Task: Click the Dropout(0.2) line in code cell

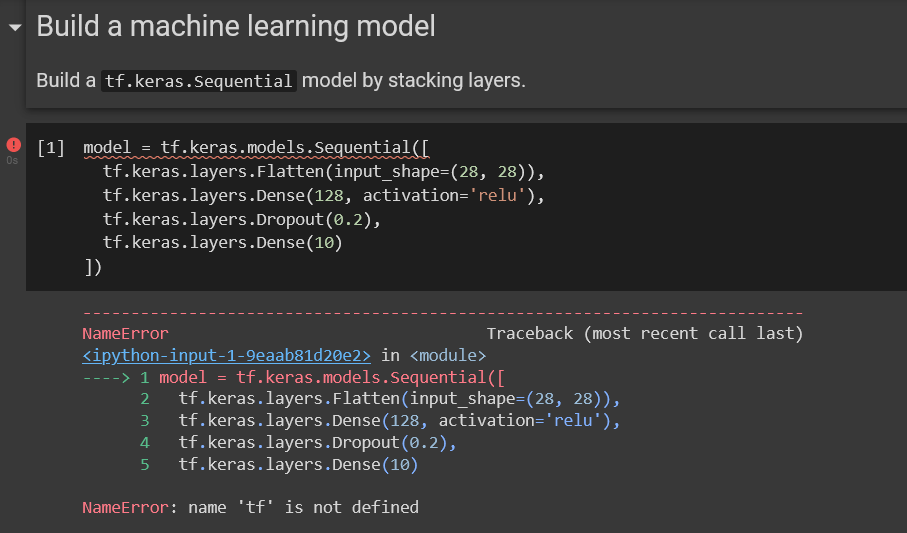Action: (242, 219)
